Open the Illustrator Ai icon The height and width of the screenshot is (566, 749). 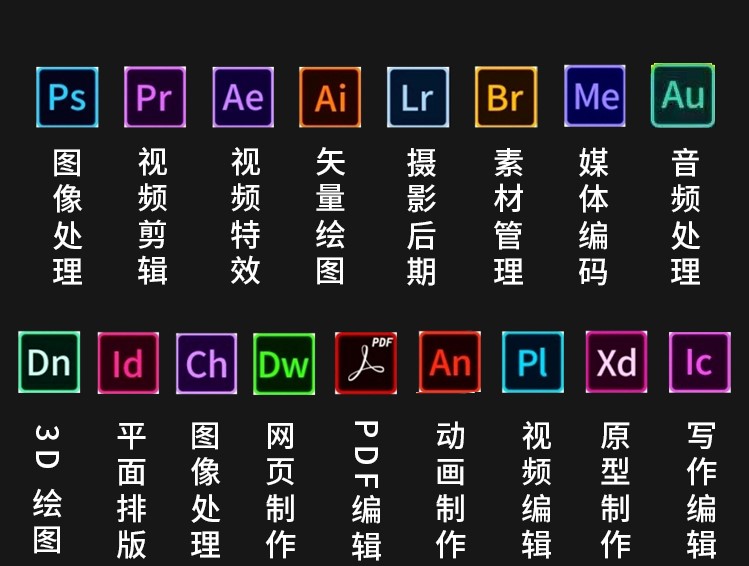pyautogui.click(x=330, y=97)
